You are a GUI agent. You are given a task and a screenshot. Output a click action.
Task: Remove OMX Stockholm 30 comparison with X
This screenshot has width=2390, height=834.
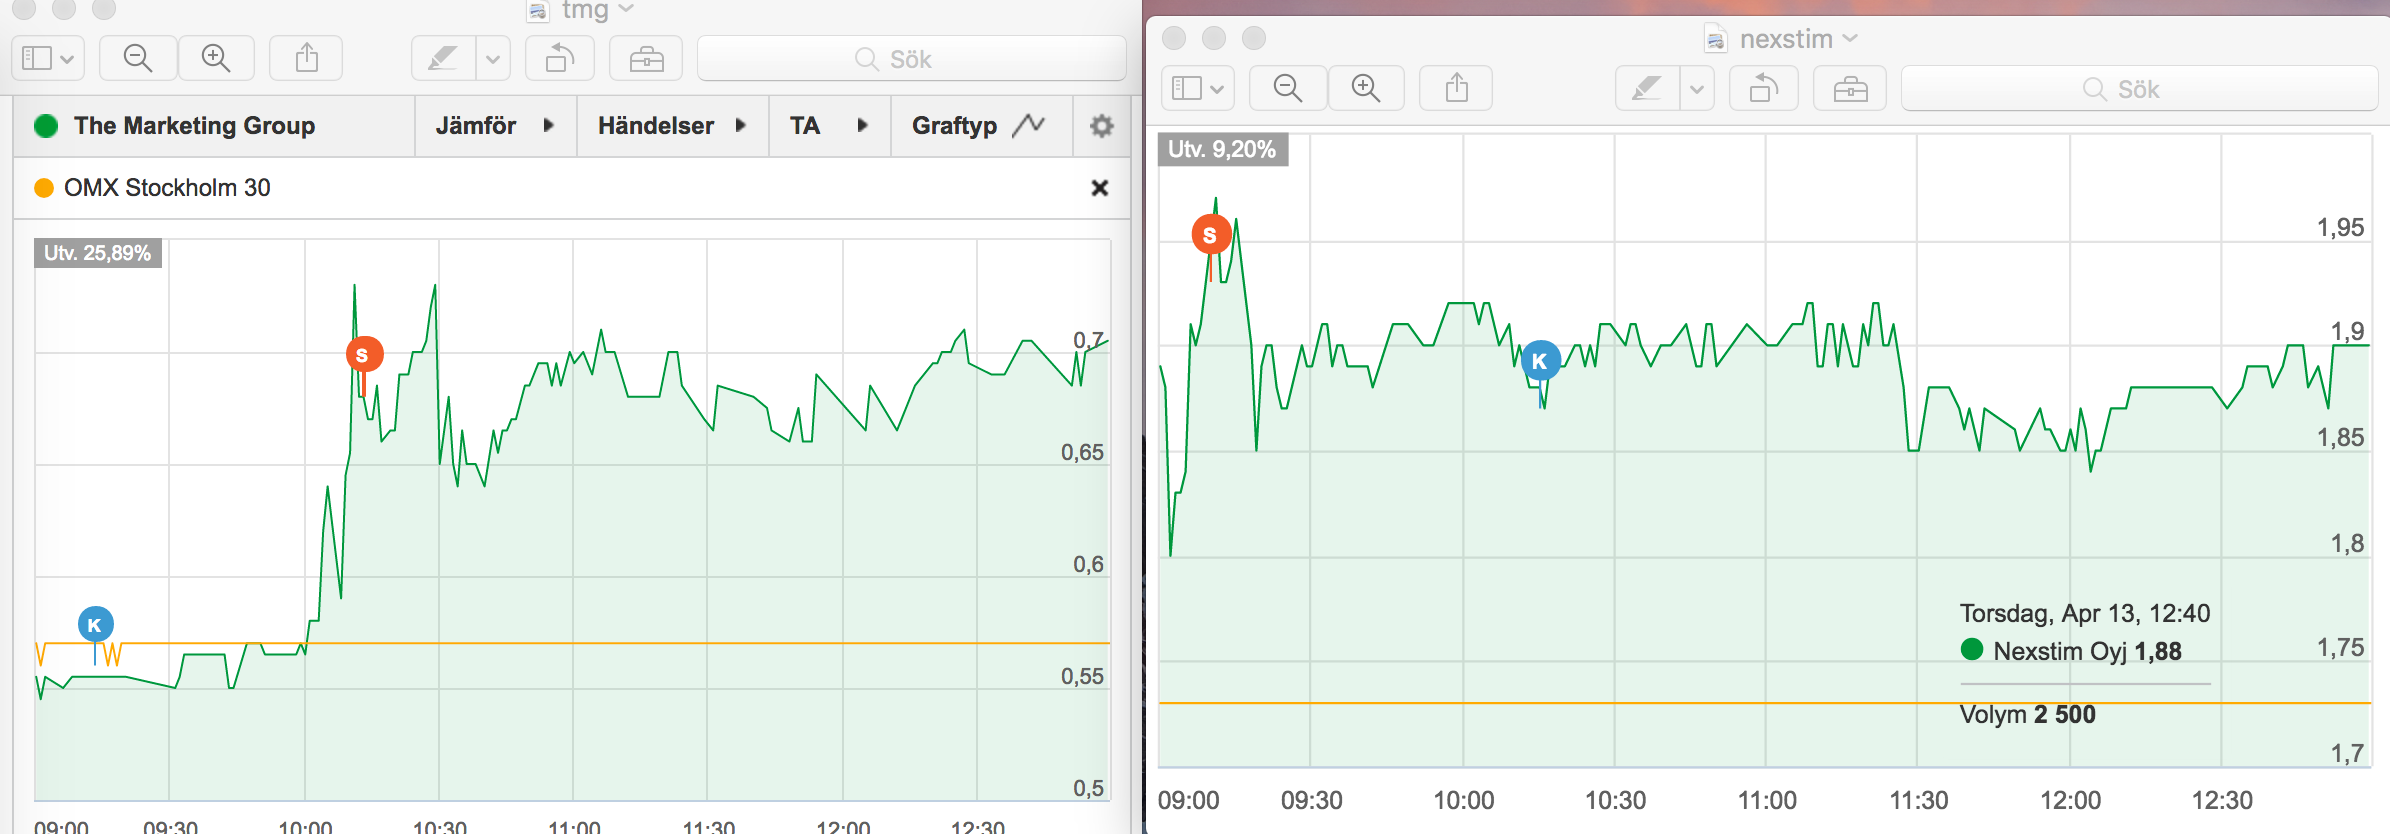click(x=1100, y=188)
